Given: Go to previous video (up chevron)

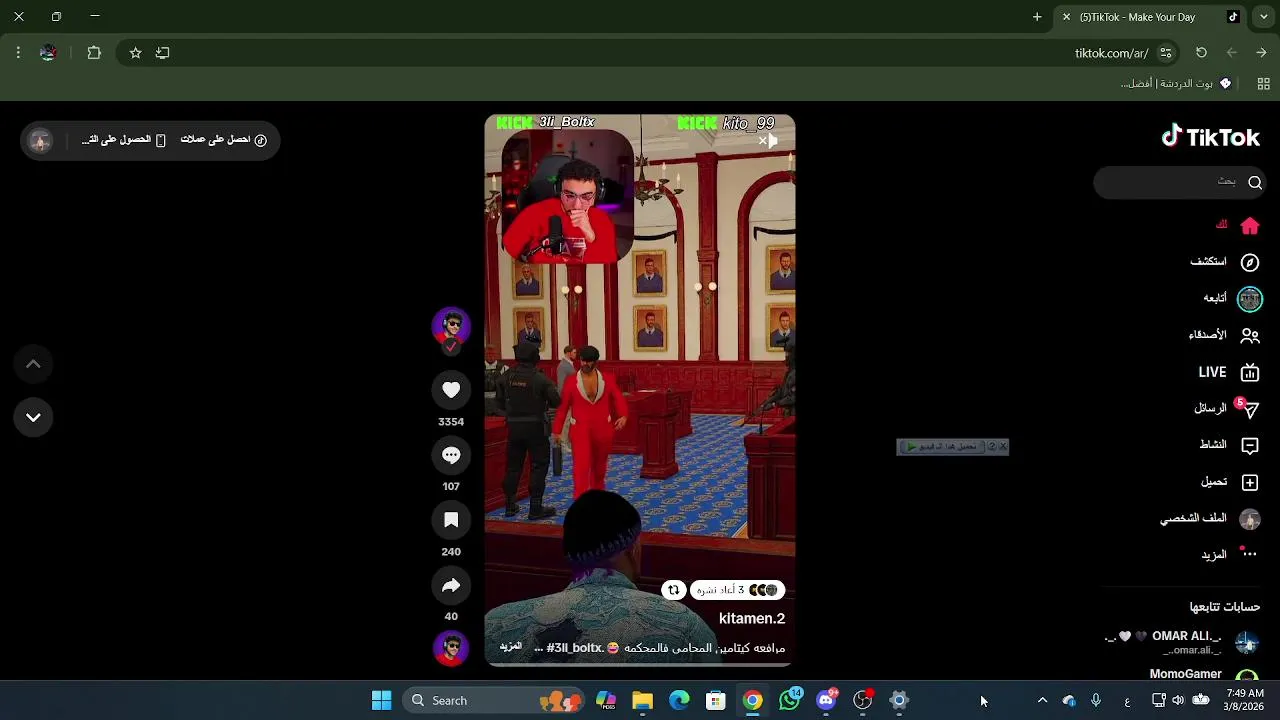Looking at the screenshot, I should click(33, 364).
